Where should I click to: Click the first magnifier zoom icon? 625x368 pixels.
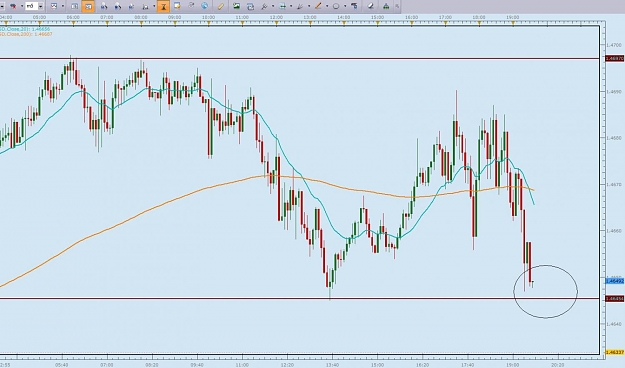coord(104,6)
